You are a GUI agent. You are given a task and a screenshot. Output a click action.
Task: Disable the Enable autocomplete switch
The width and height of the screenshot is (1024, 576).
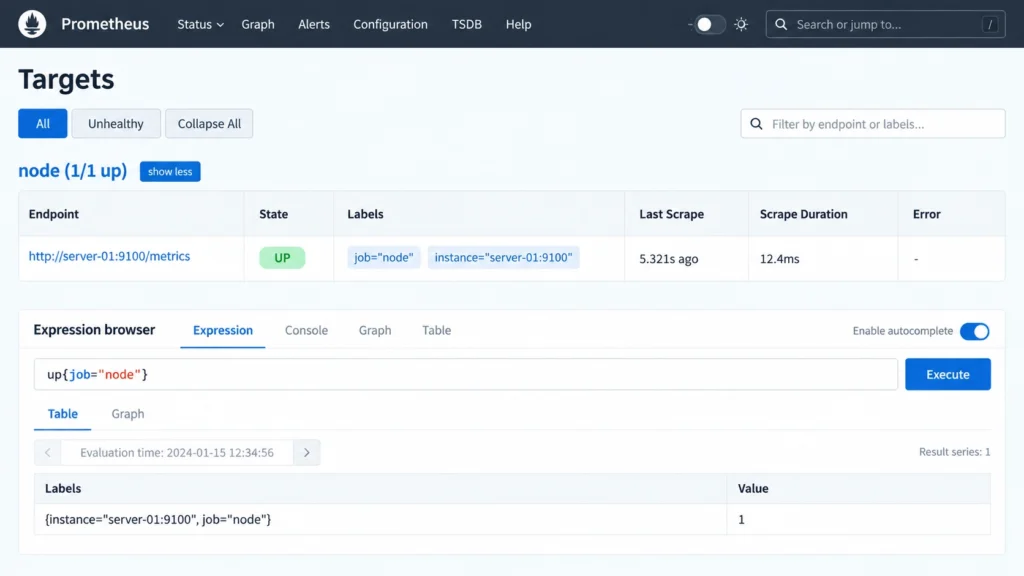[x=974, y=331]
